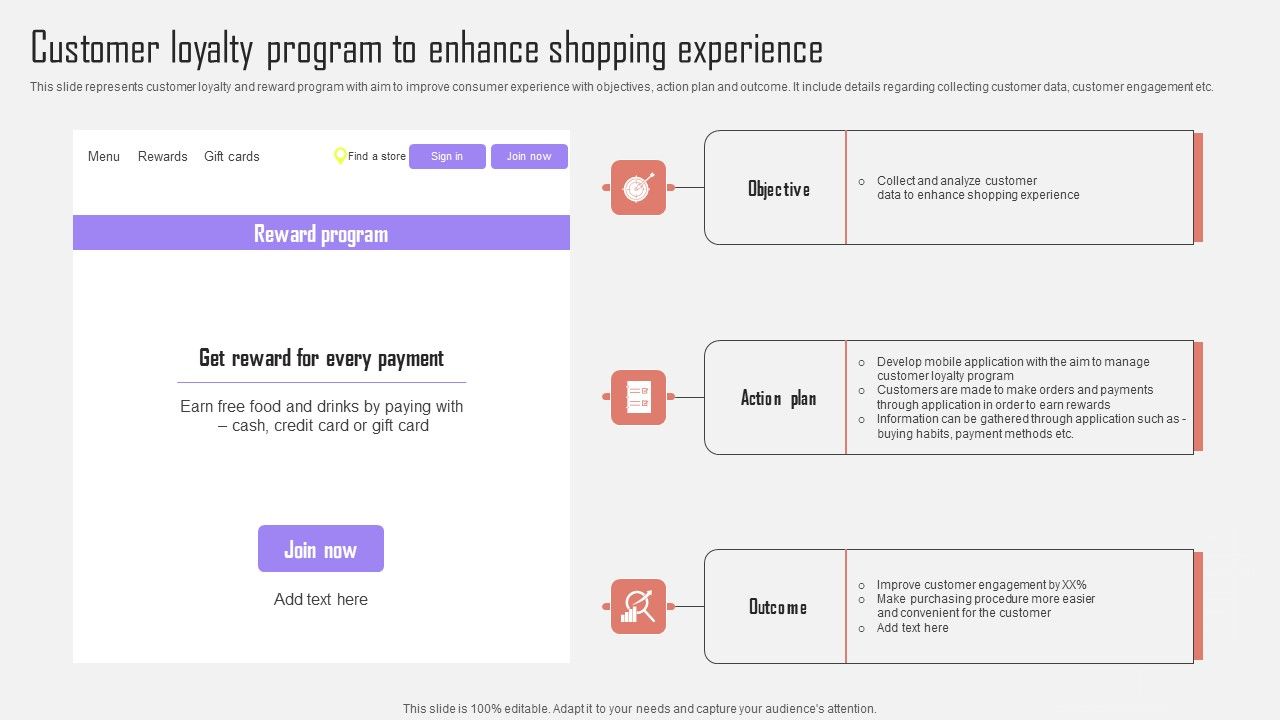Open the Rewards navigation item
The width and height of the screenshot is (1280, 720).
(163, 156)
